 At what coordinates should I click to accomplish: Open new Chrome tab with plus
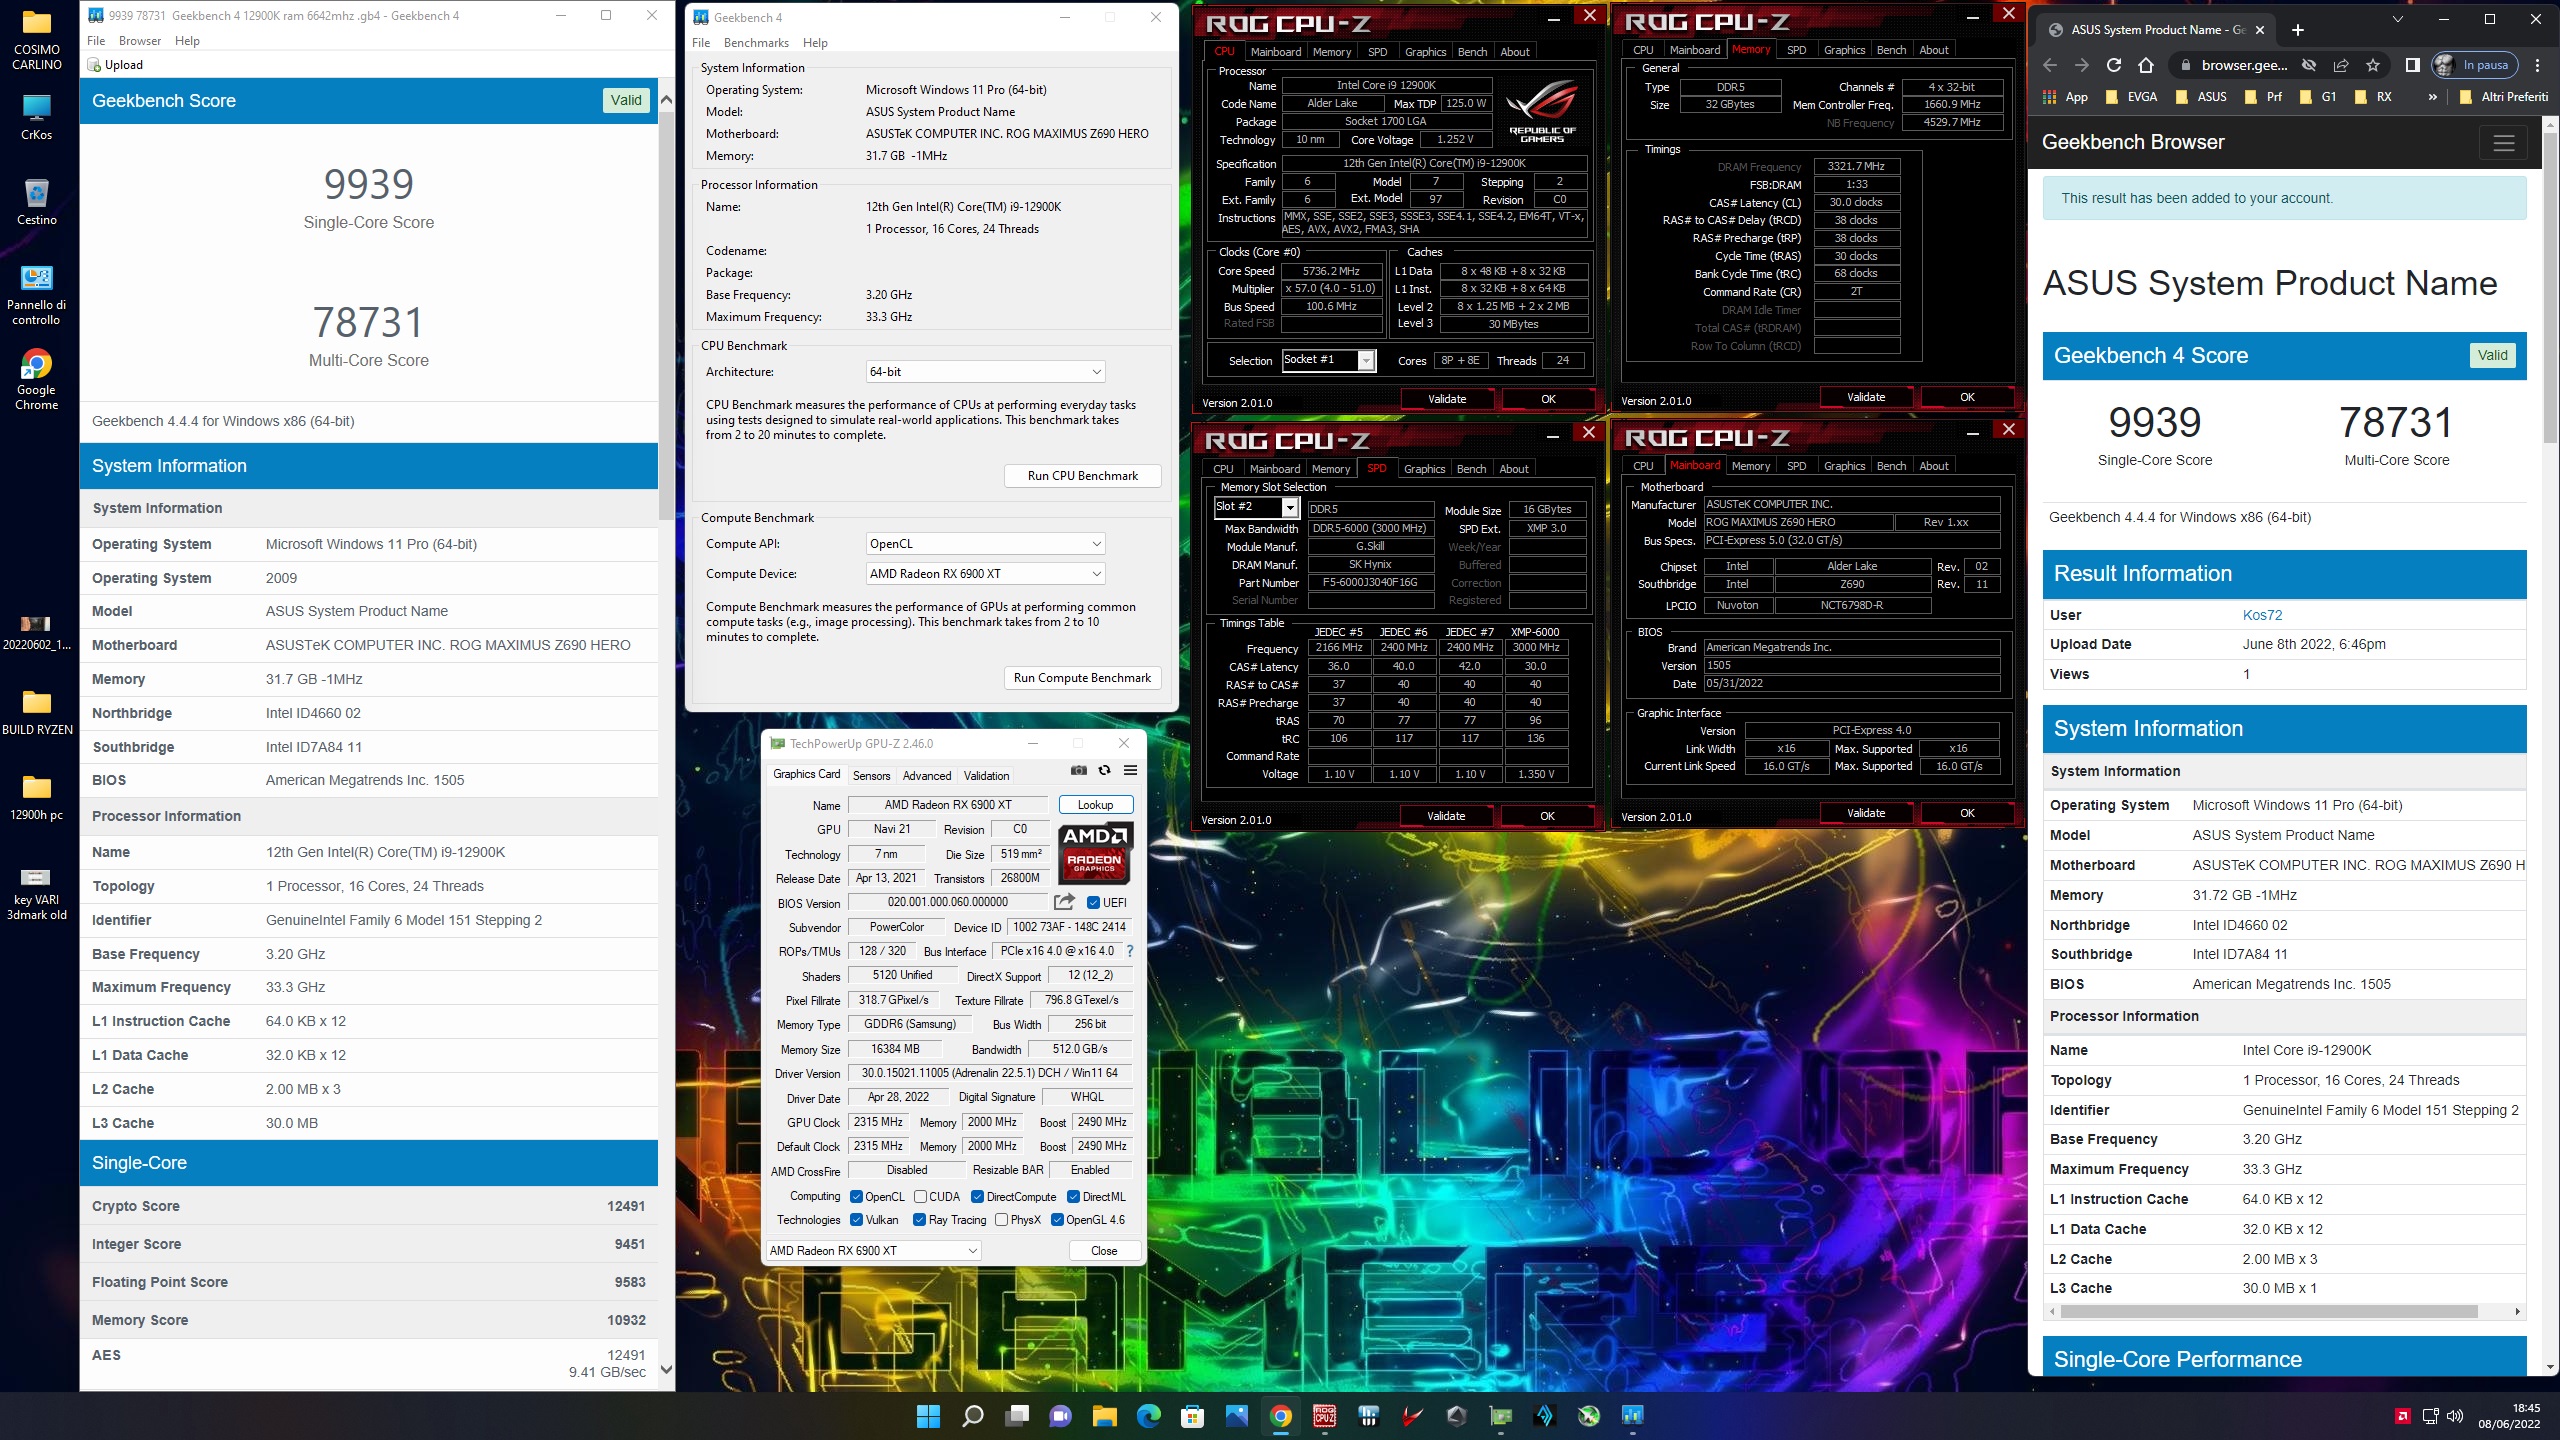[x=2298, y=30]
